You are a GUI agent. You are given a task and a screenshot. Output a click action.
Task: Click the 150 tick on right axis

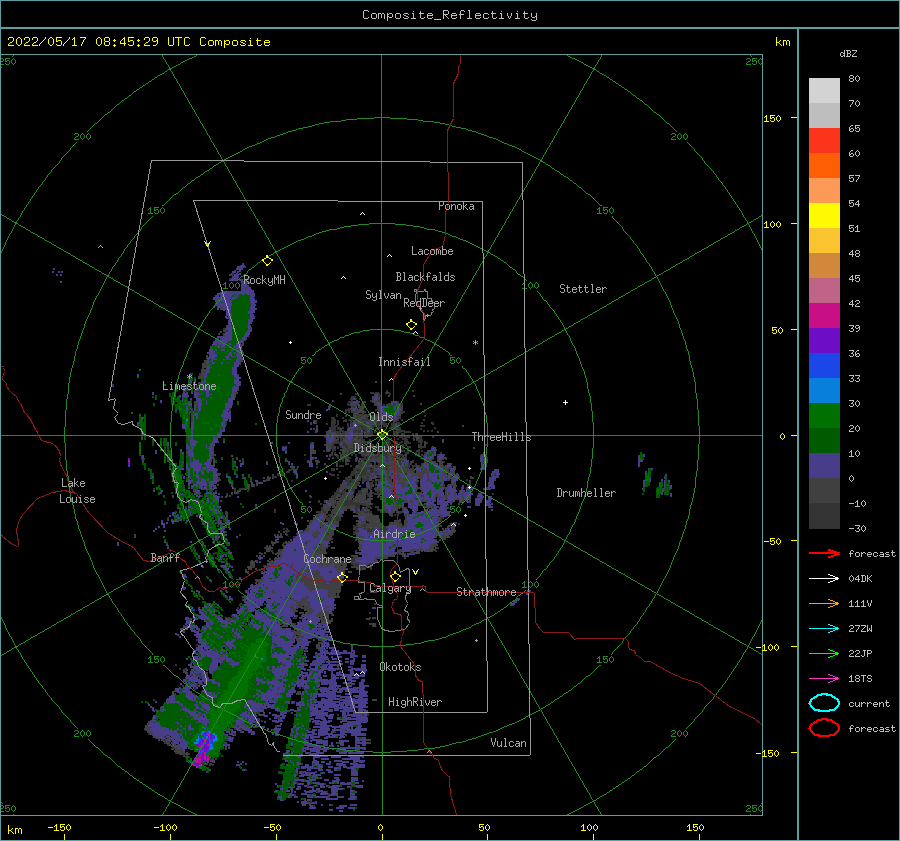pyautogui.click(x=773, y=118)
